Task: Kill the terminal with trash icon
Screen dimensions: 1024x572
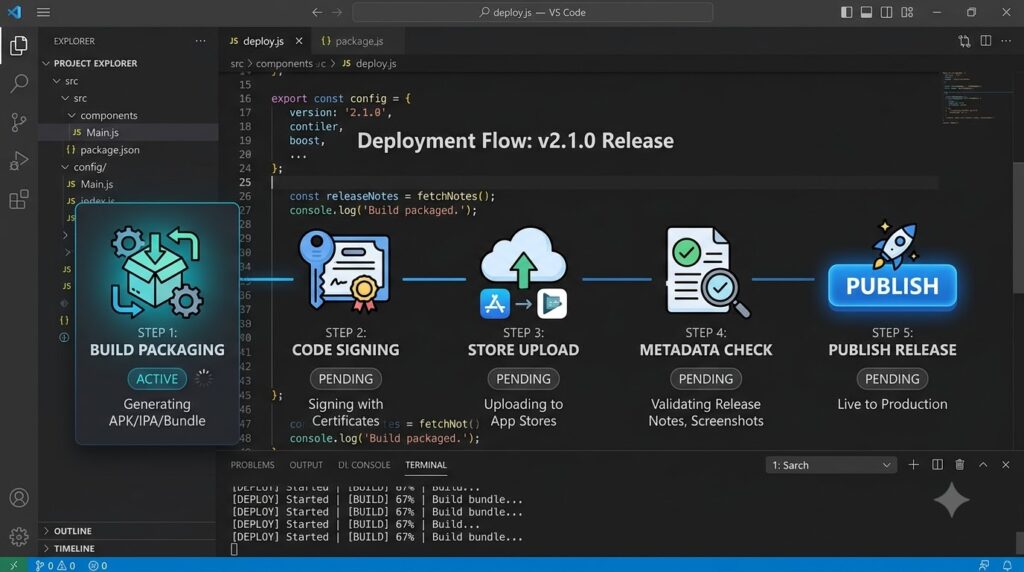Action: click(960, 464)
